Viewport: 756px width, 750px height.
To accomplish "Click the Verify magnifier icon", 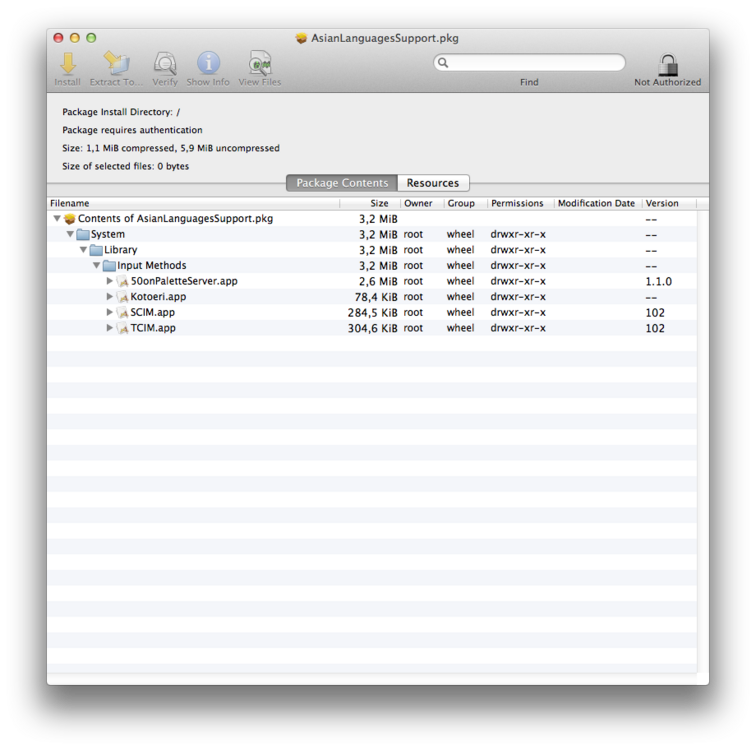I will [x=165, y=64].
